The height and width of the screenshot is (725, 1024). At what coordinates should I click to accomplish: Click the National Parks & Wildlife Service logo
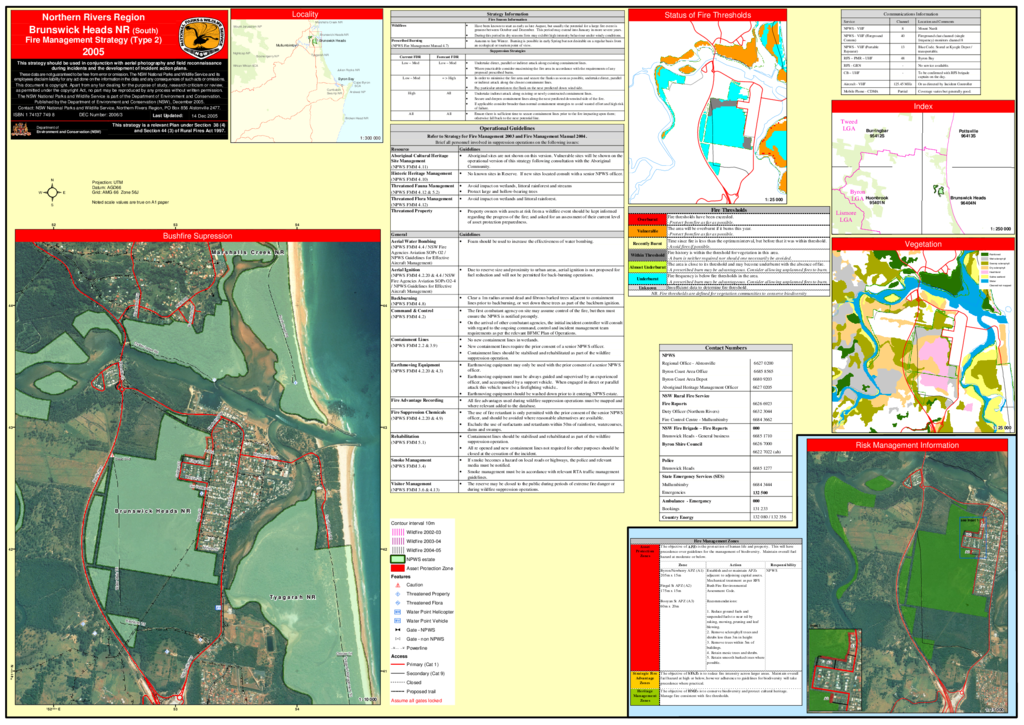202,37
